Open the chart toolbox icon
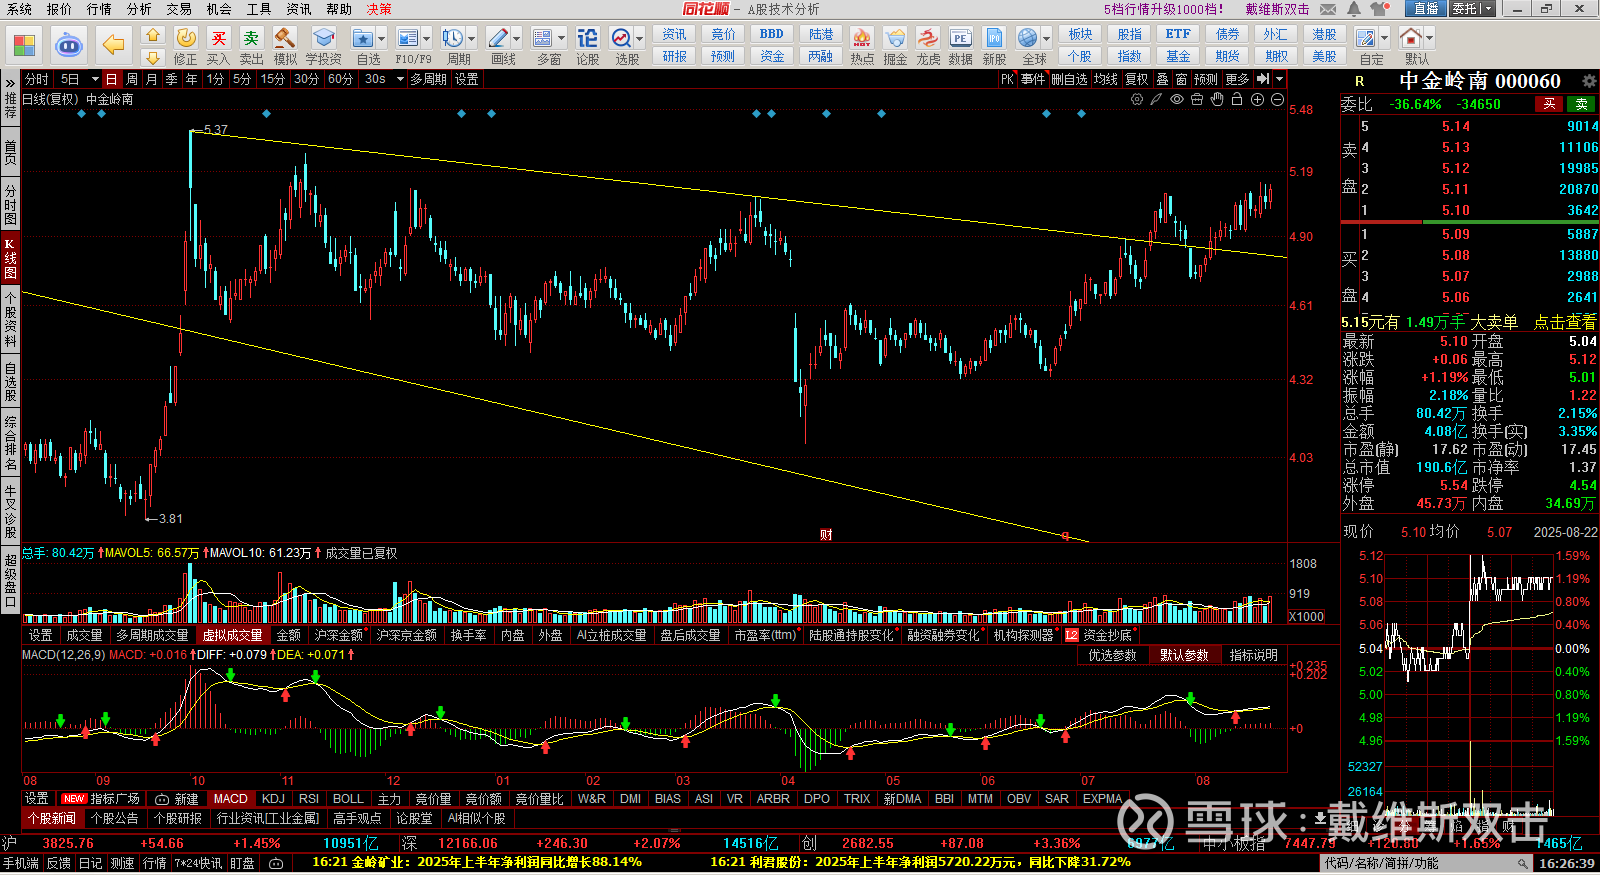Image resolution: width=1600 pixels, height=875 pixels. coord(1197,99)
